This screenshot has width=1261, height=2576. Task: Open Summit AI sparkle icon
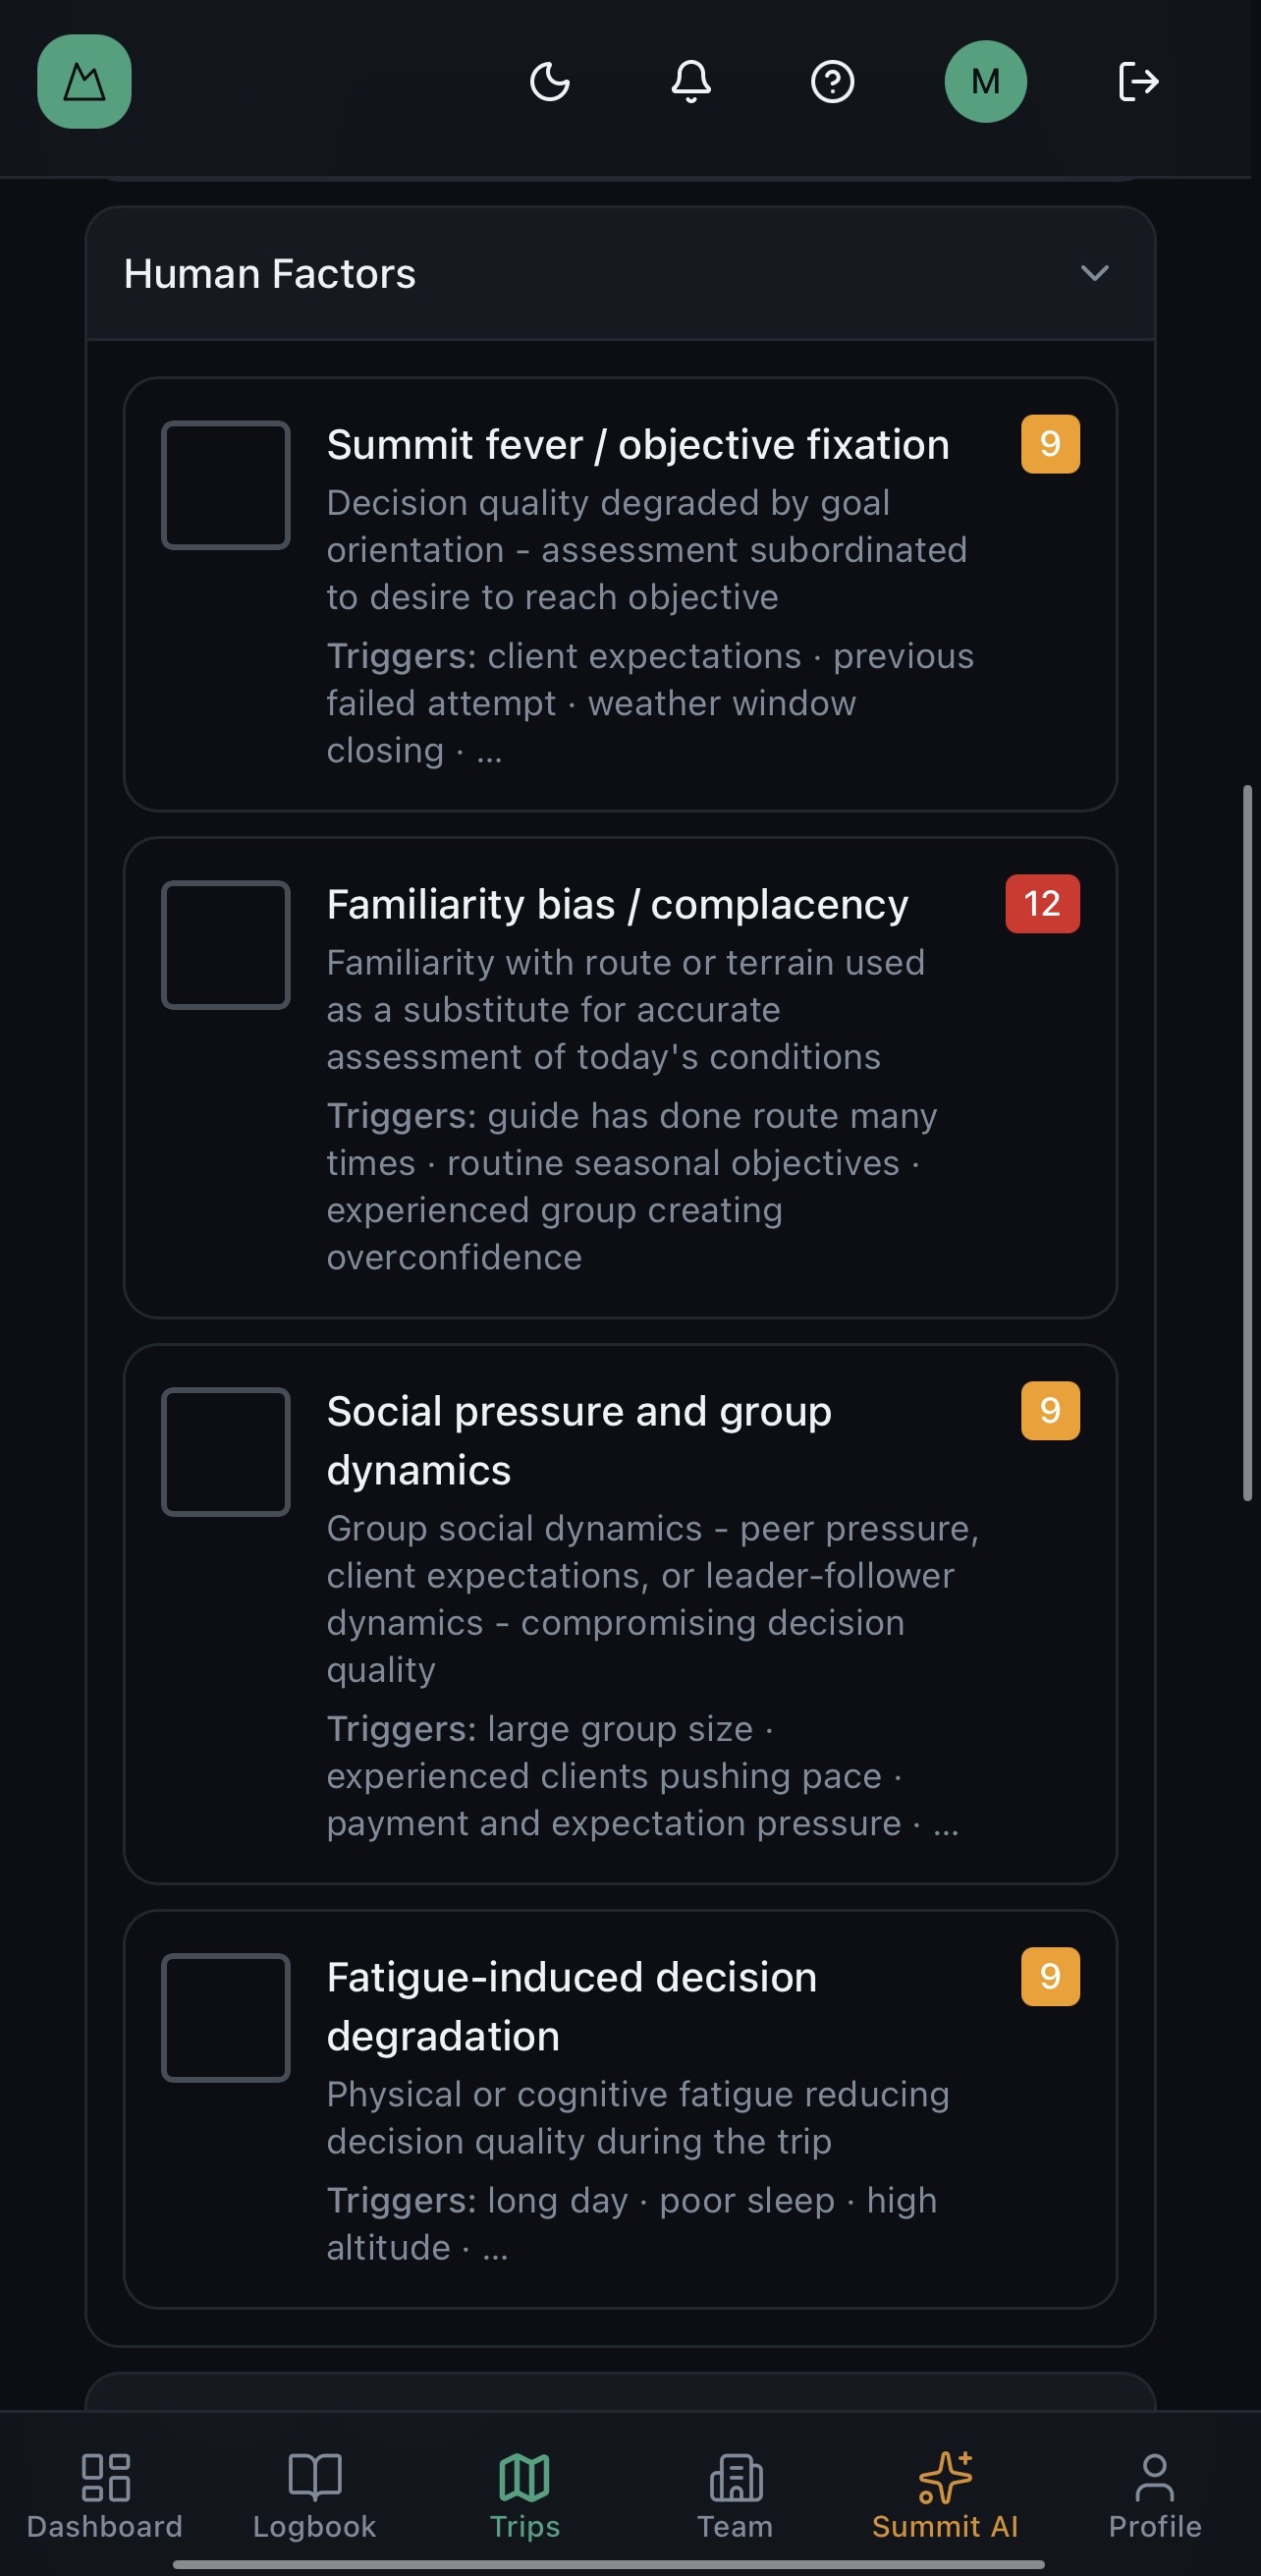click(x=944, y=2477)
